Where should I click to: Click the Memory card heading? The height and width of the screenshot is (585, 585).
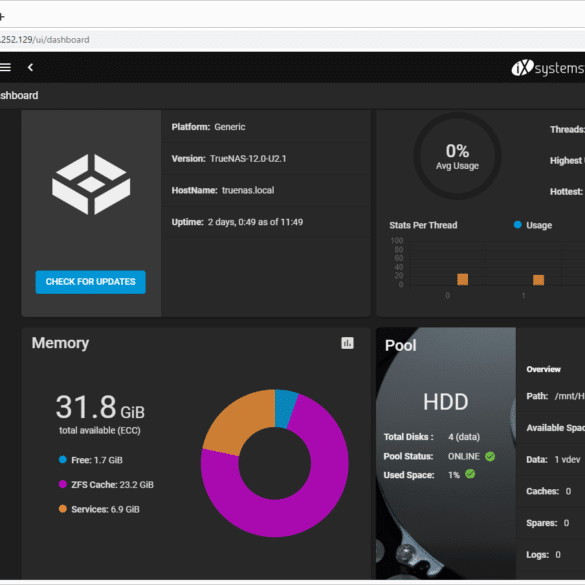[60, 343]
